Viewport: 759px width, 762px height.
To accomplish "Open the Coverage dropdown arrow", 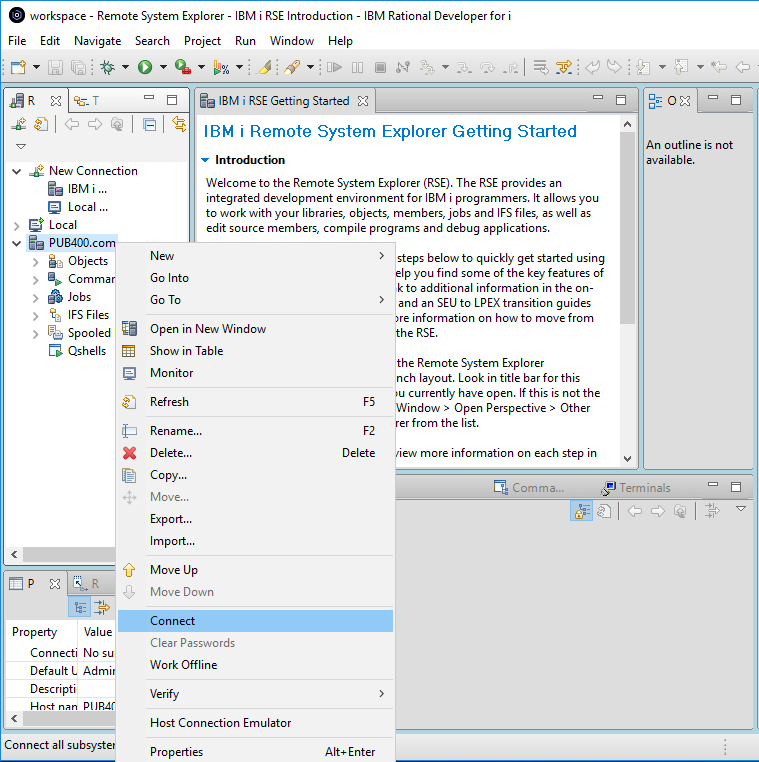I will coord(240,67).
